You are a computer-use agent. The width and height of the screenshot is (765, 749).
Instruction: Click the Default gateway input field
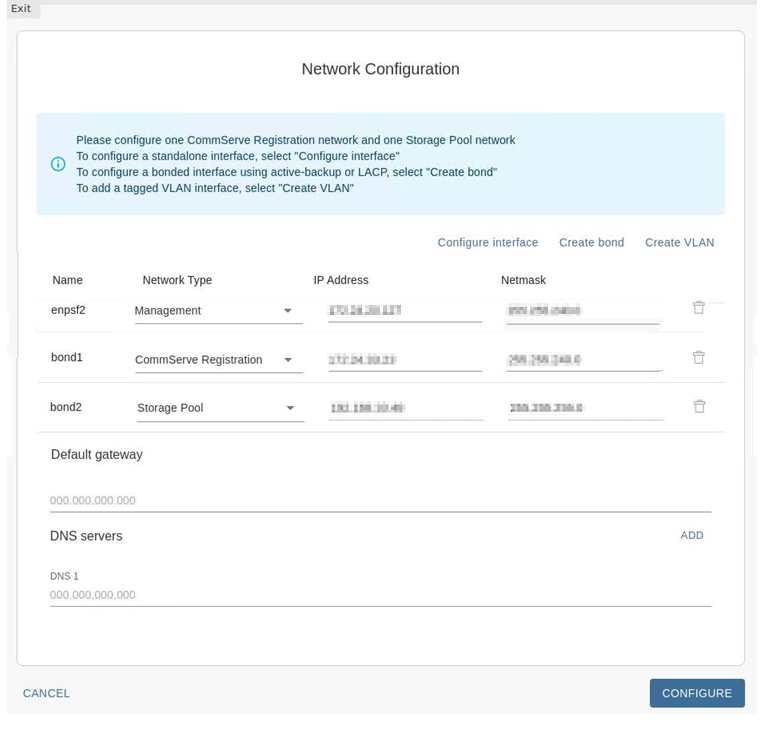pyautogui.click(x=380, y=501)
